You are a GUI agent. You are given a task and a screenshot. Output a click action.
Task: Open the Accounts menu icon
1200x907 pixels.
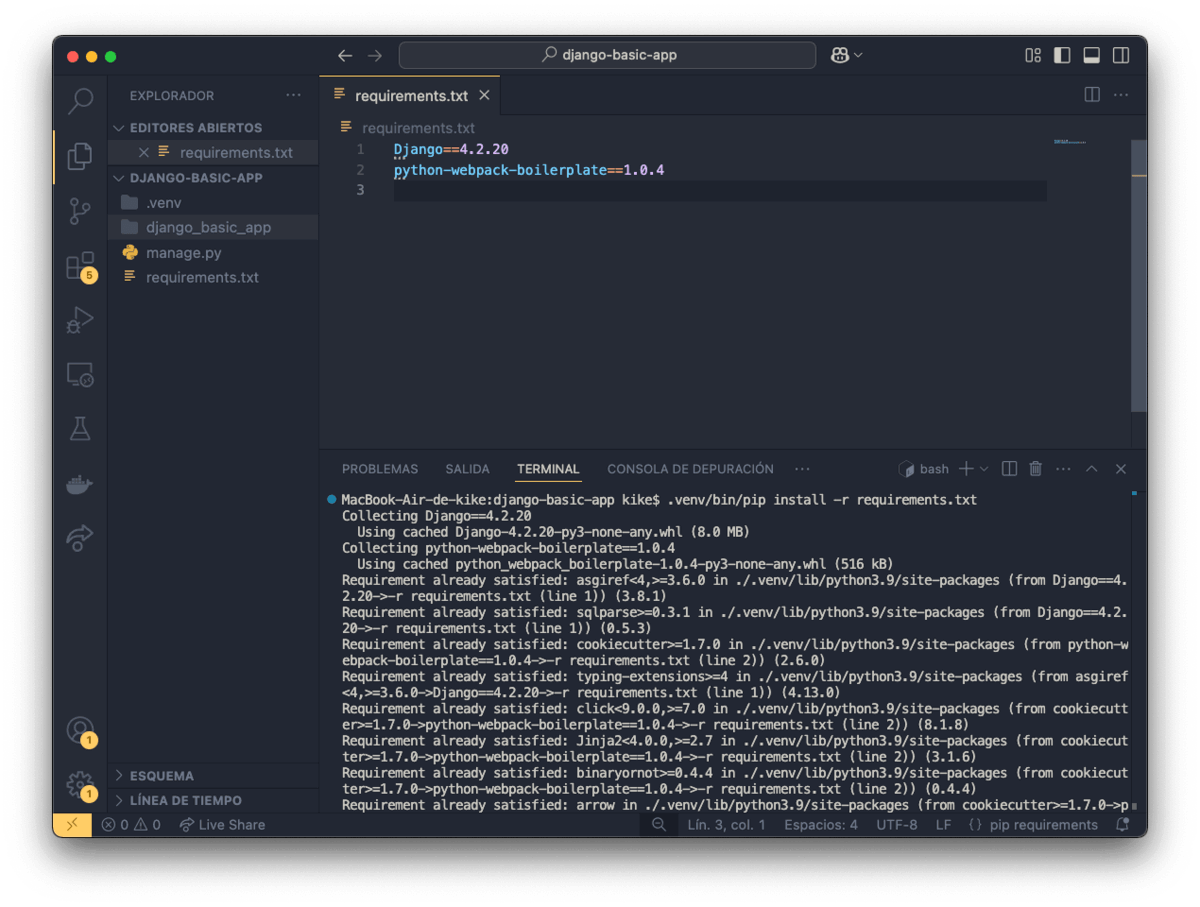80,730
